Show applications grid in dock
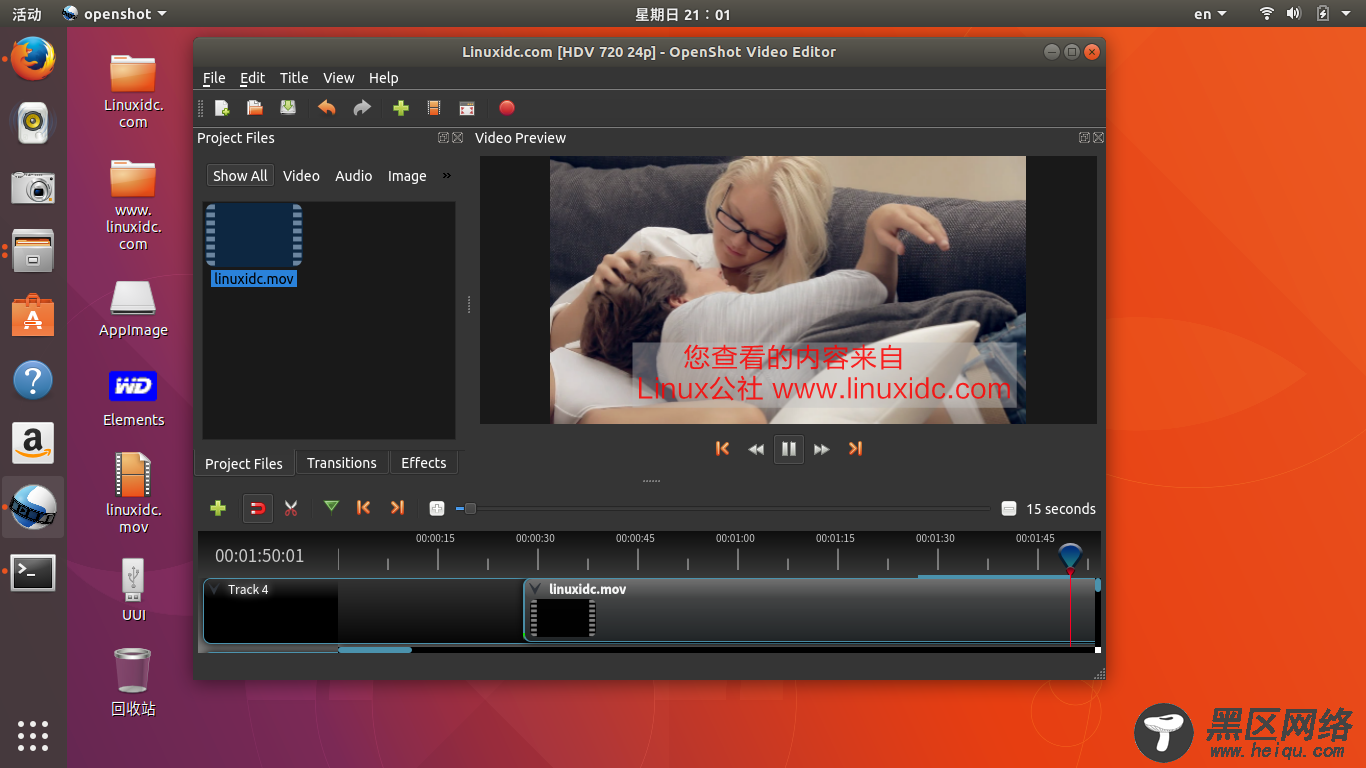This screenshot has height=768, width=1366. tap(33, 735)
